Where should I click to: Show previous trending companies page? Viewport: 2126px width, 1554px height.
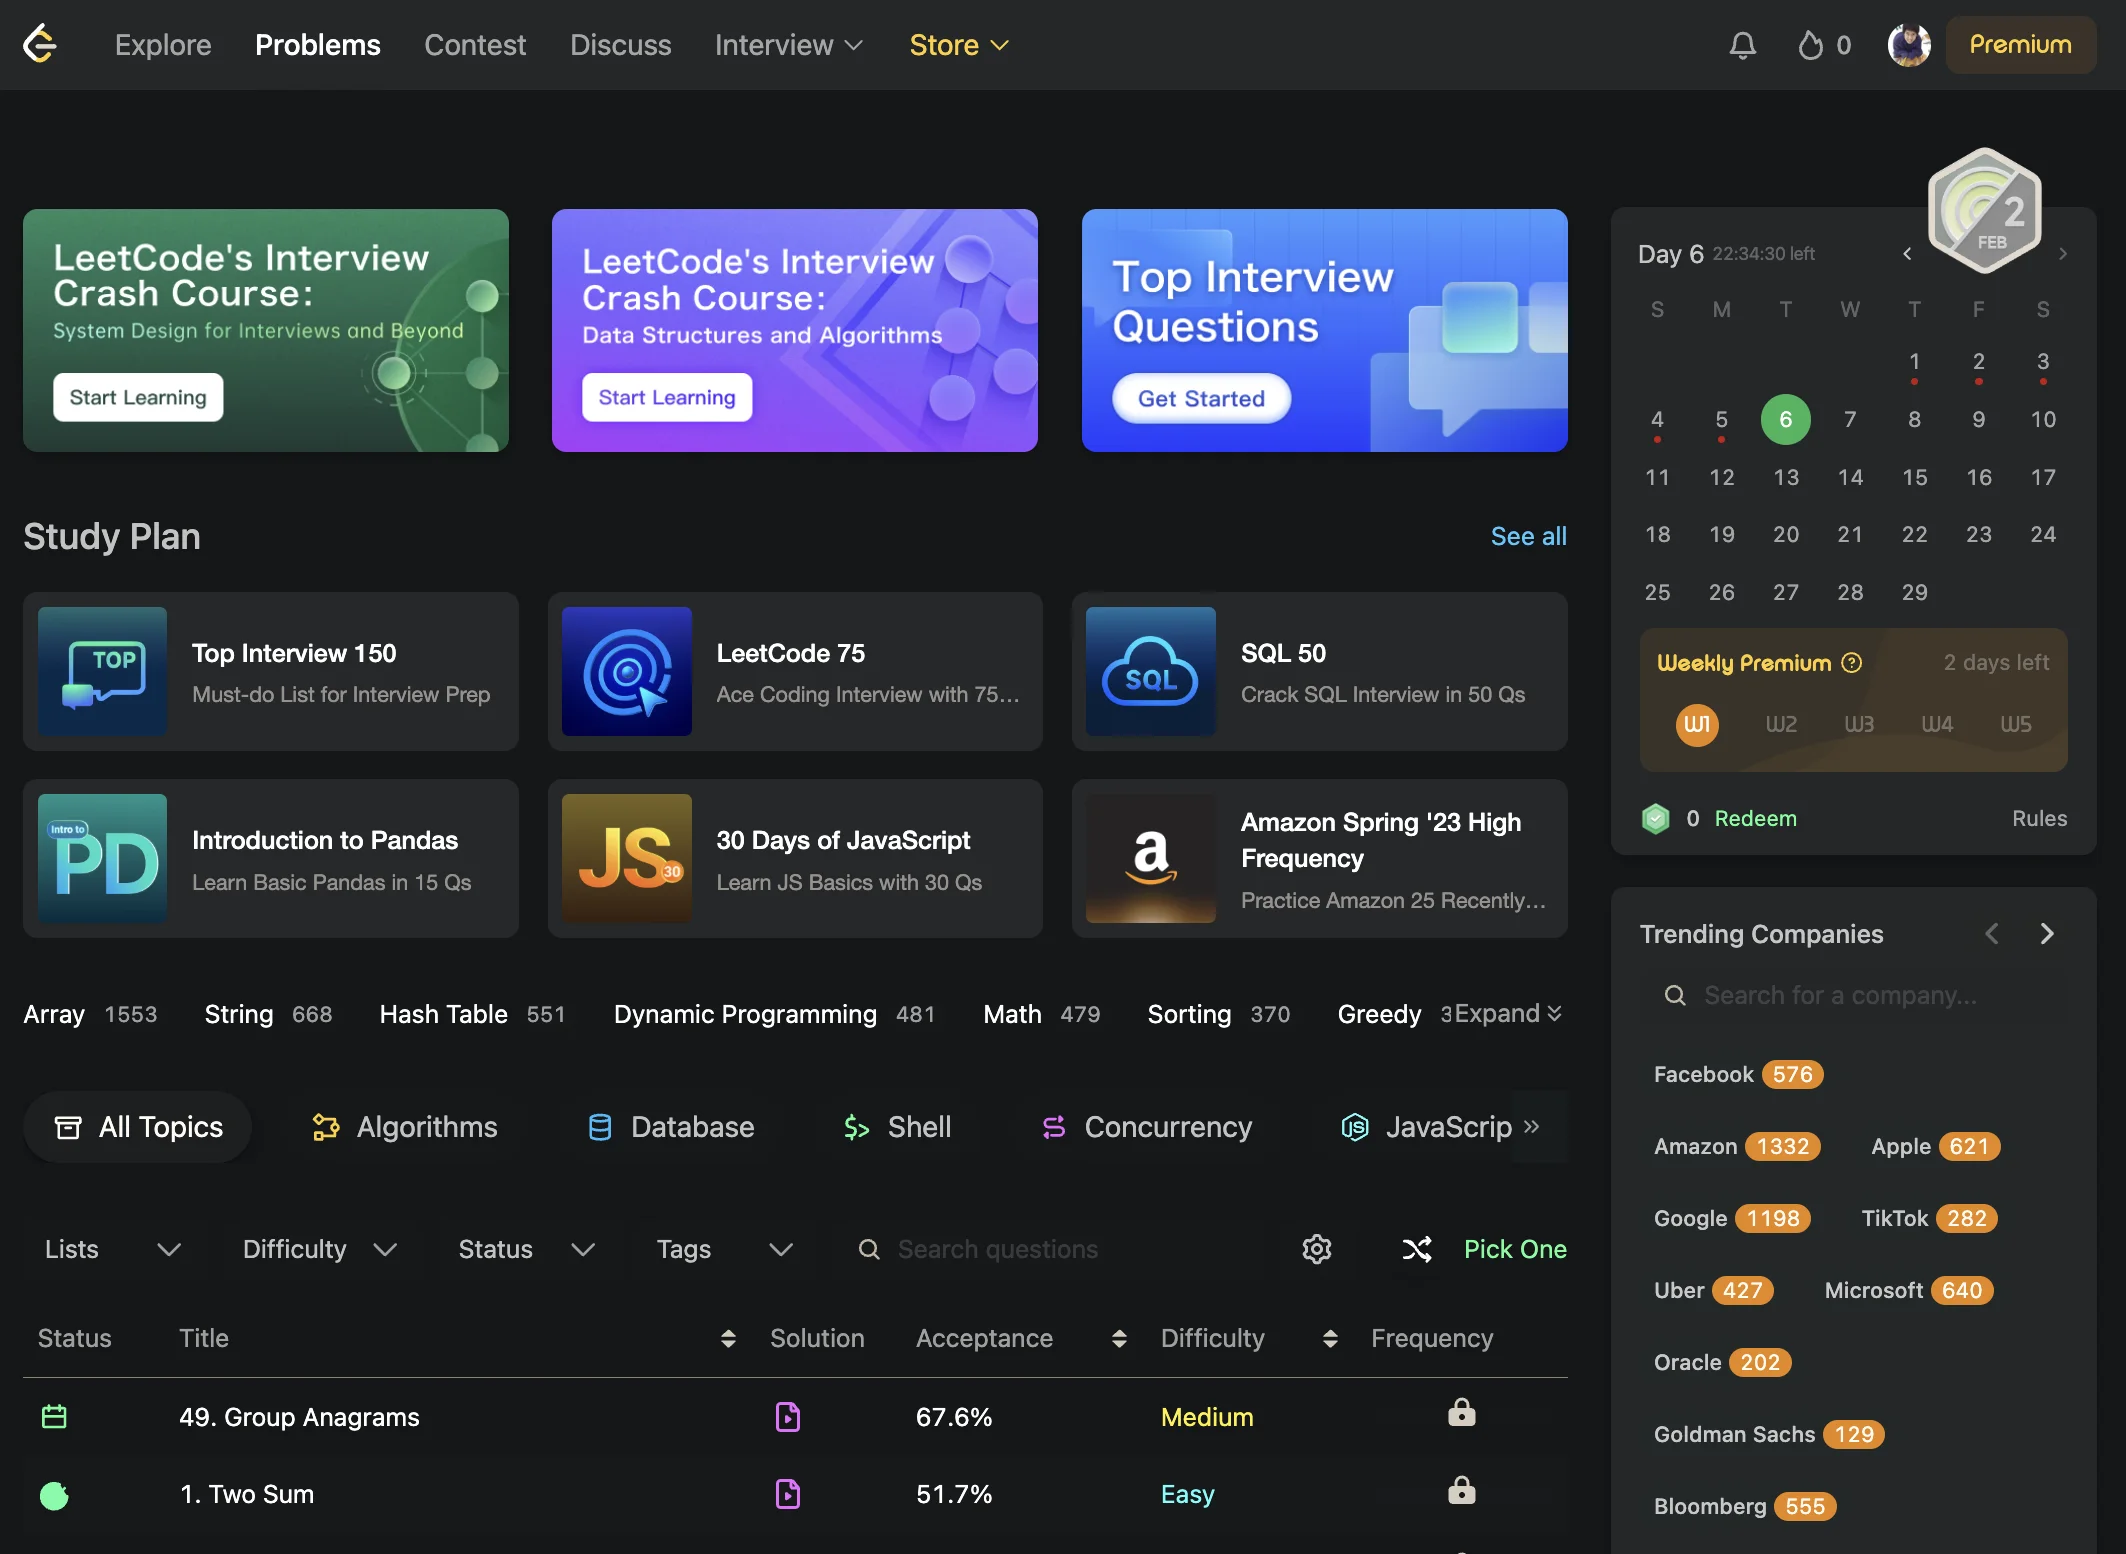[1992, 934]
